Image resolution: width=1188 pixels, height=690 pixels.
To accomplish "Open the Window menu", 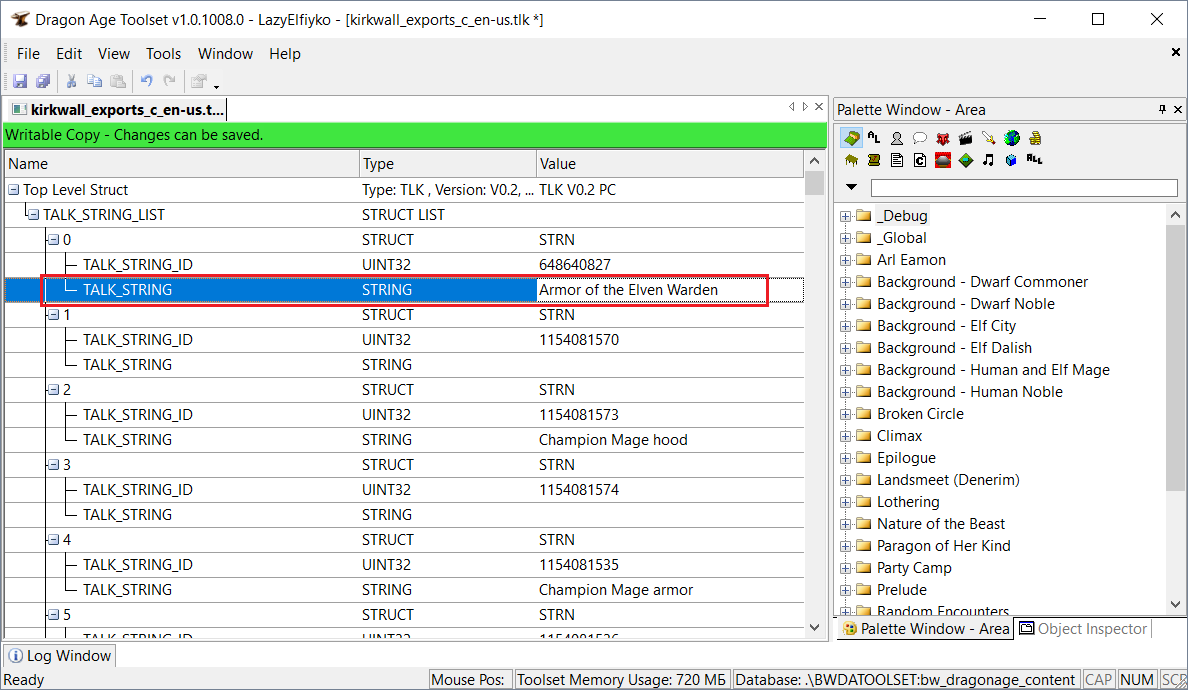I will pos(225,54).
